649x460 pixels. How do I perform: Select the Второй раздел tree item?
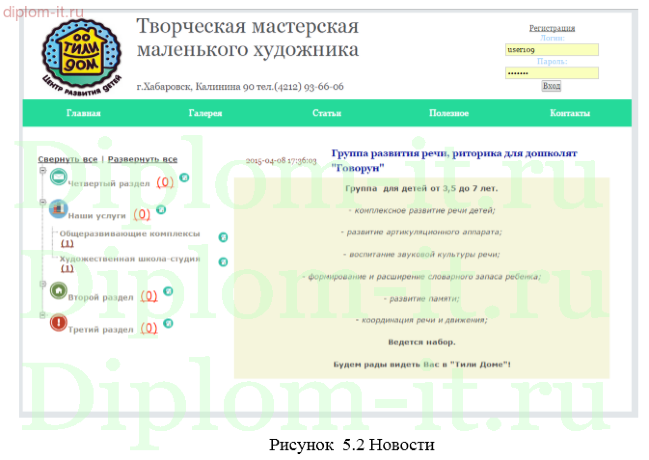click(101, 297)
